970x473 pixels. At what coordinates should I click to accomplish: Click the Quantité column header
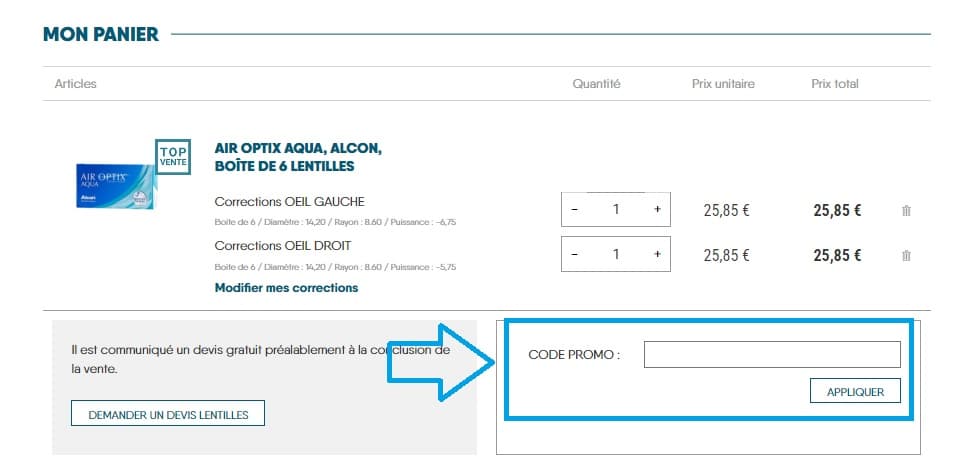[596, 84]
